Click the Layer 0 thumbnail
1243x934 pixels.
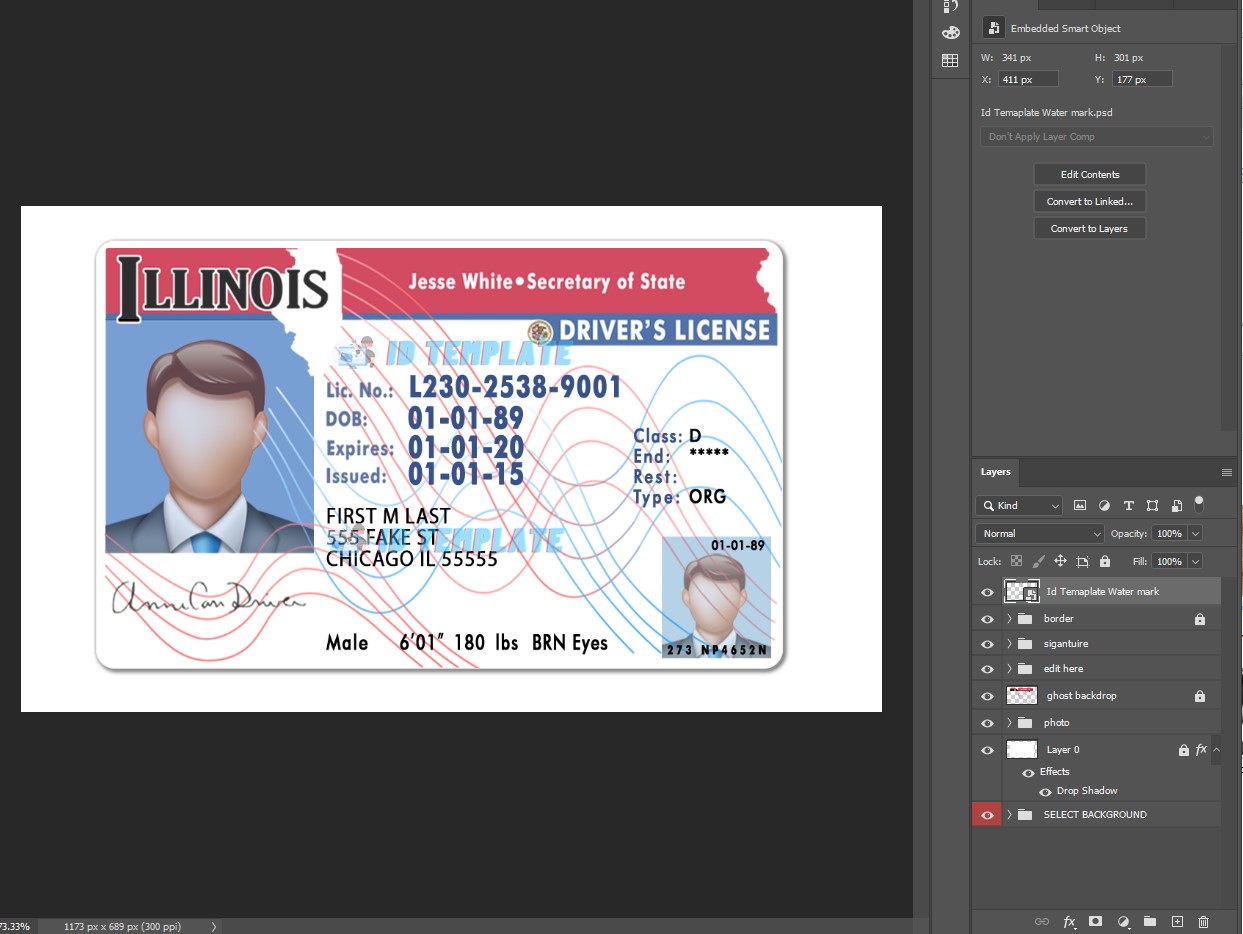point(1022,750)
